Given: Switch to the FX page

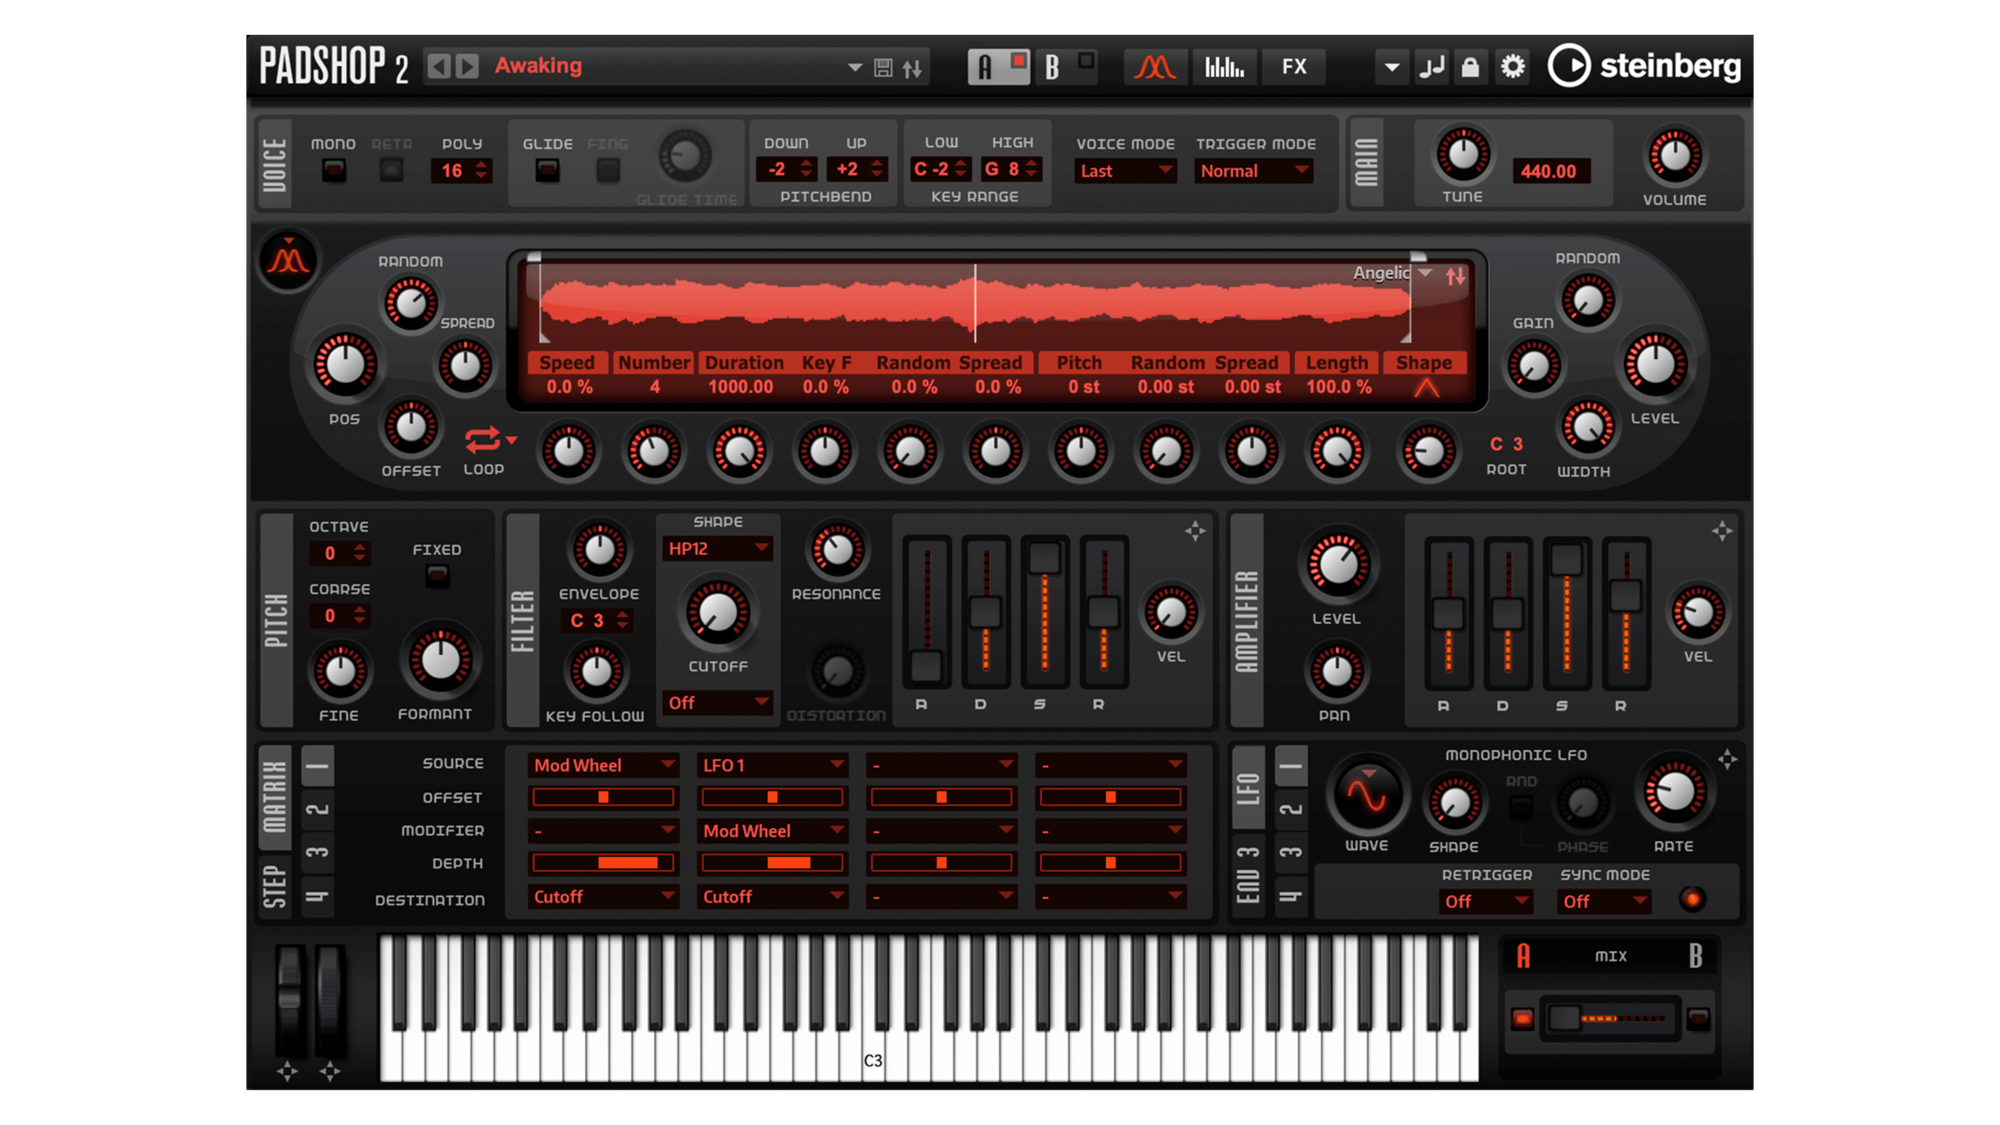Looking at the screenshot, I should pyautogui.click(x=1294, y=67).
